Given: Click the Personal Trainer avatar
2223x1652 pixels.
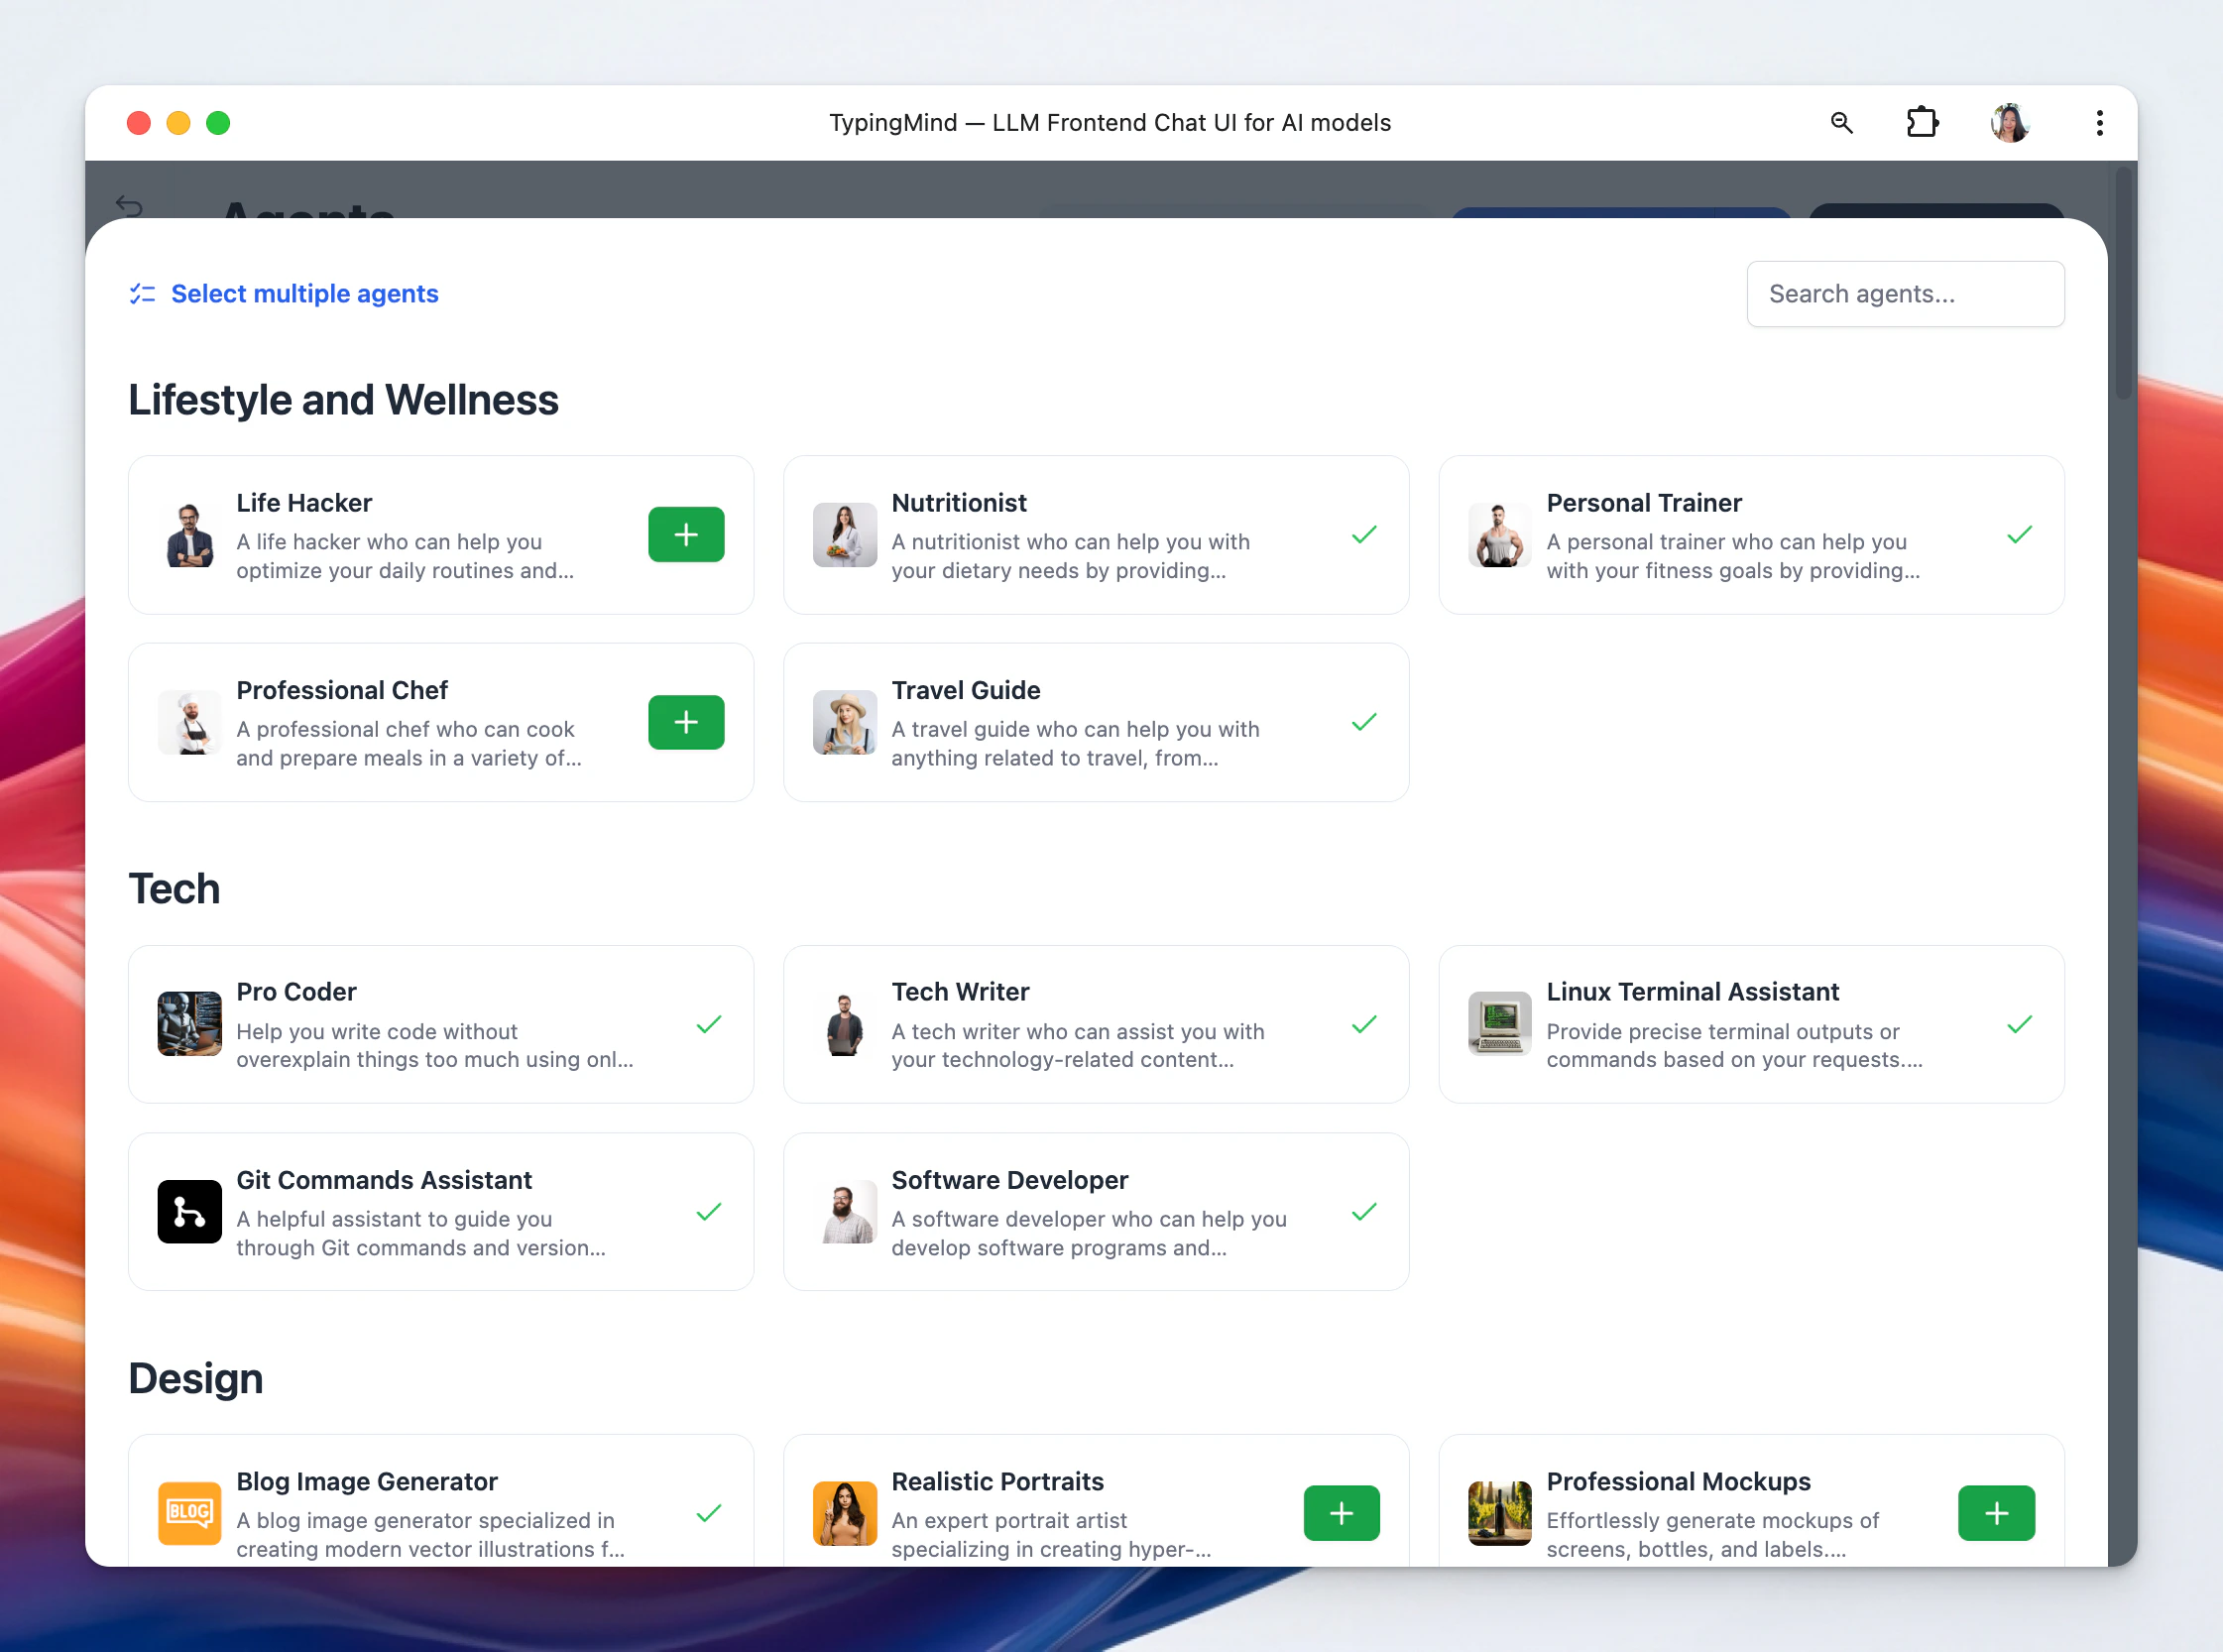Looking at the screenshot, I should (1499, 535).
